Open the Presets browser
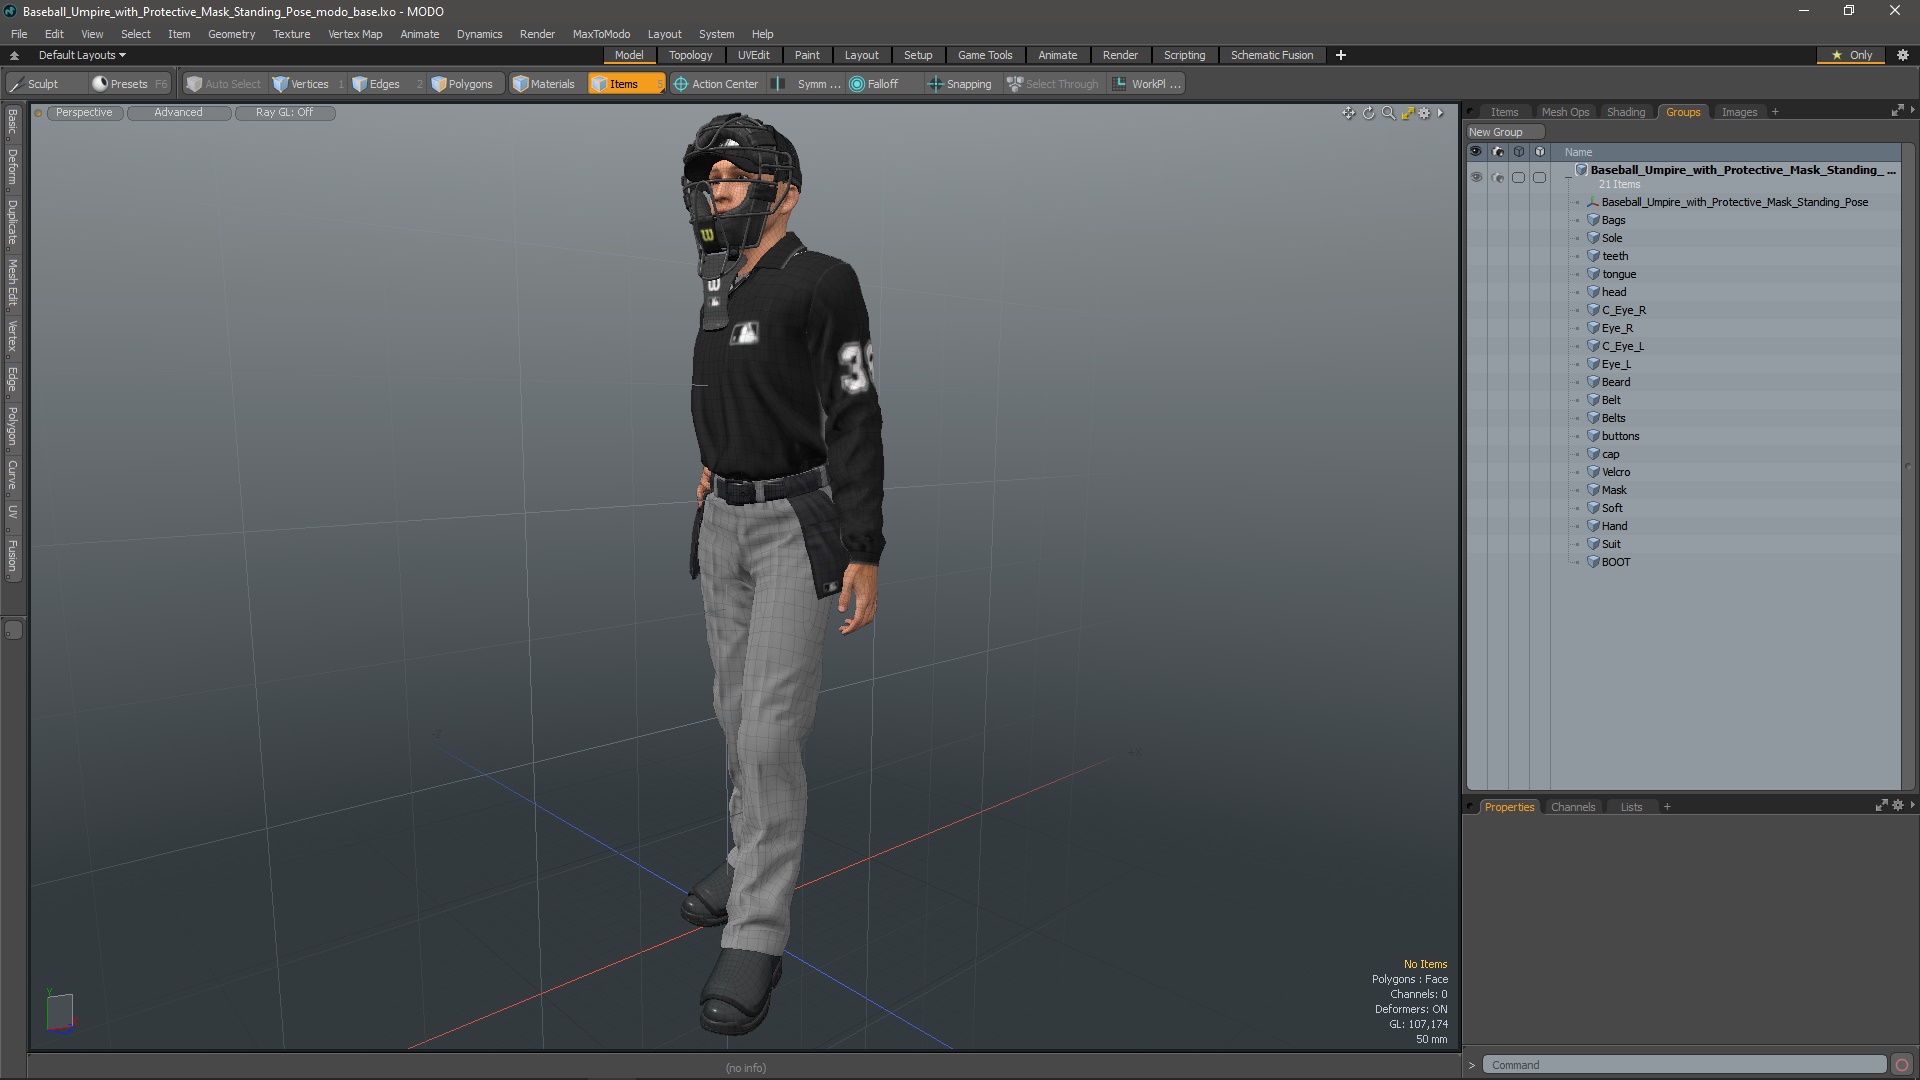Screen dimensions: 1920x1080 coord(128,84)
